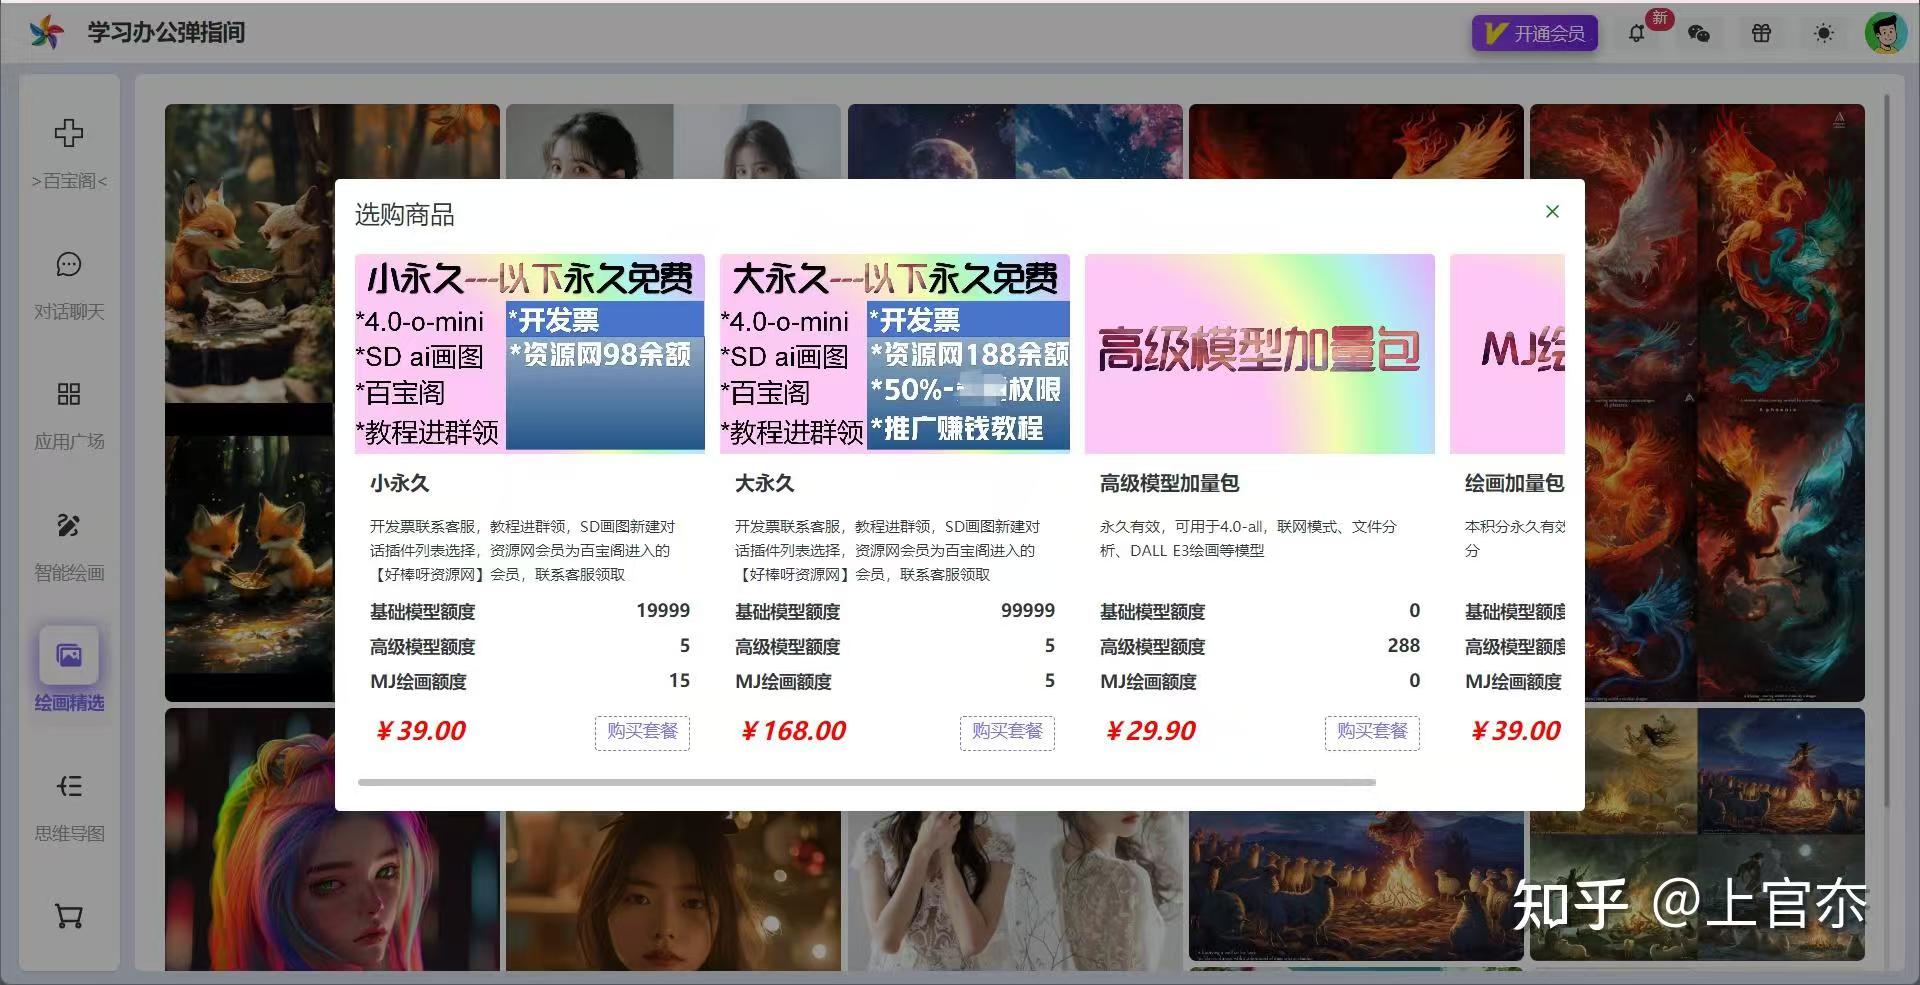Open the user avatar menu
Viewport: 1920px width, 985px height.
pos(1886,33)
